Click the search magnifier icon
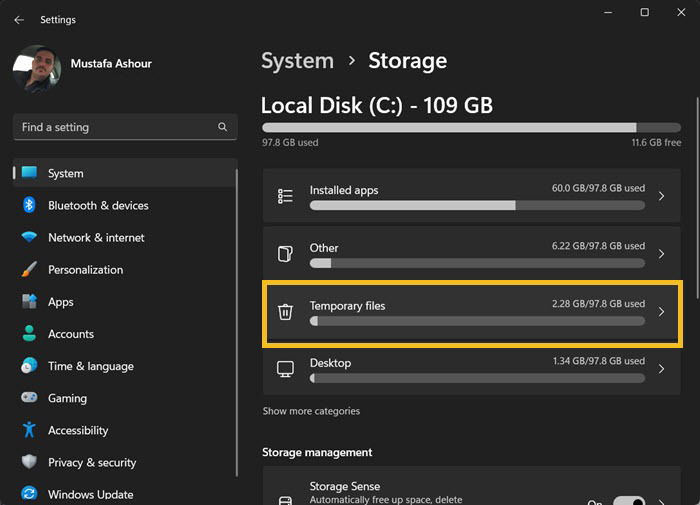This screenshot has height=505, width=700. pyautogui.click(x=222, y=127)
